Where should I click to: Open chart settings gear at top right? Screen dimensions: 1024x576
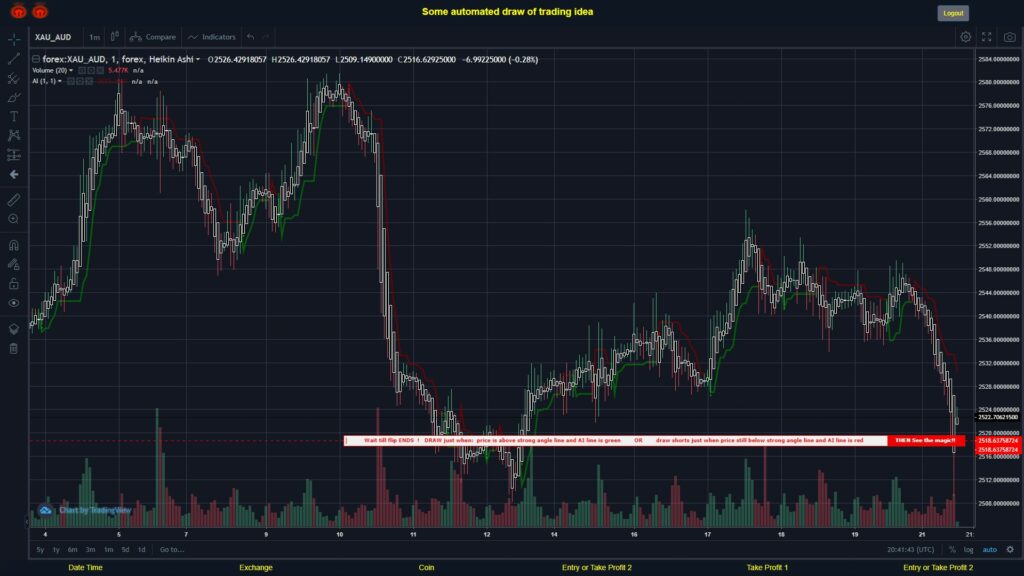click(965, 37)
